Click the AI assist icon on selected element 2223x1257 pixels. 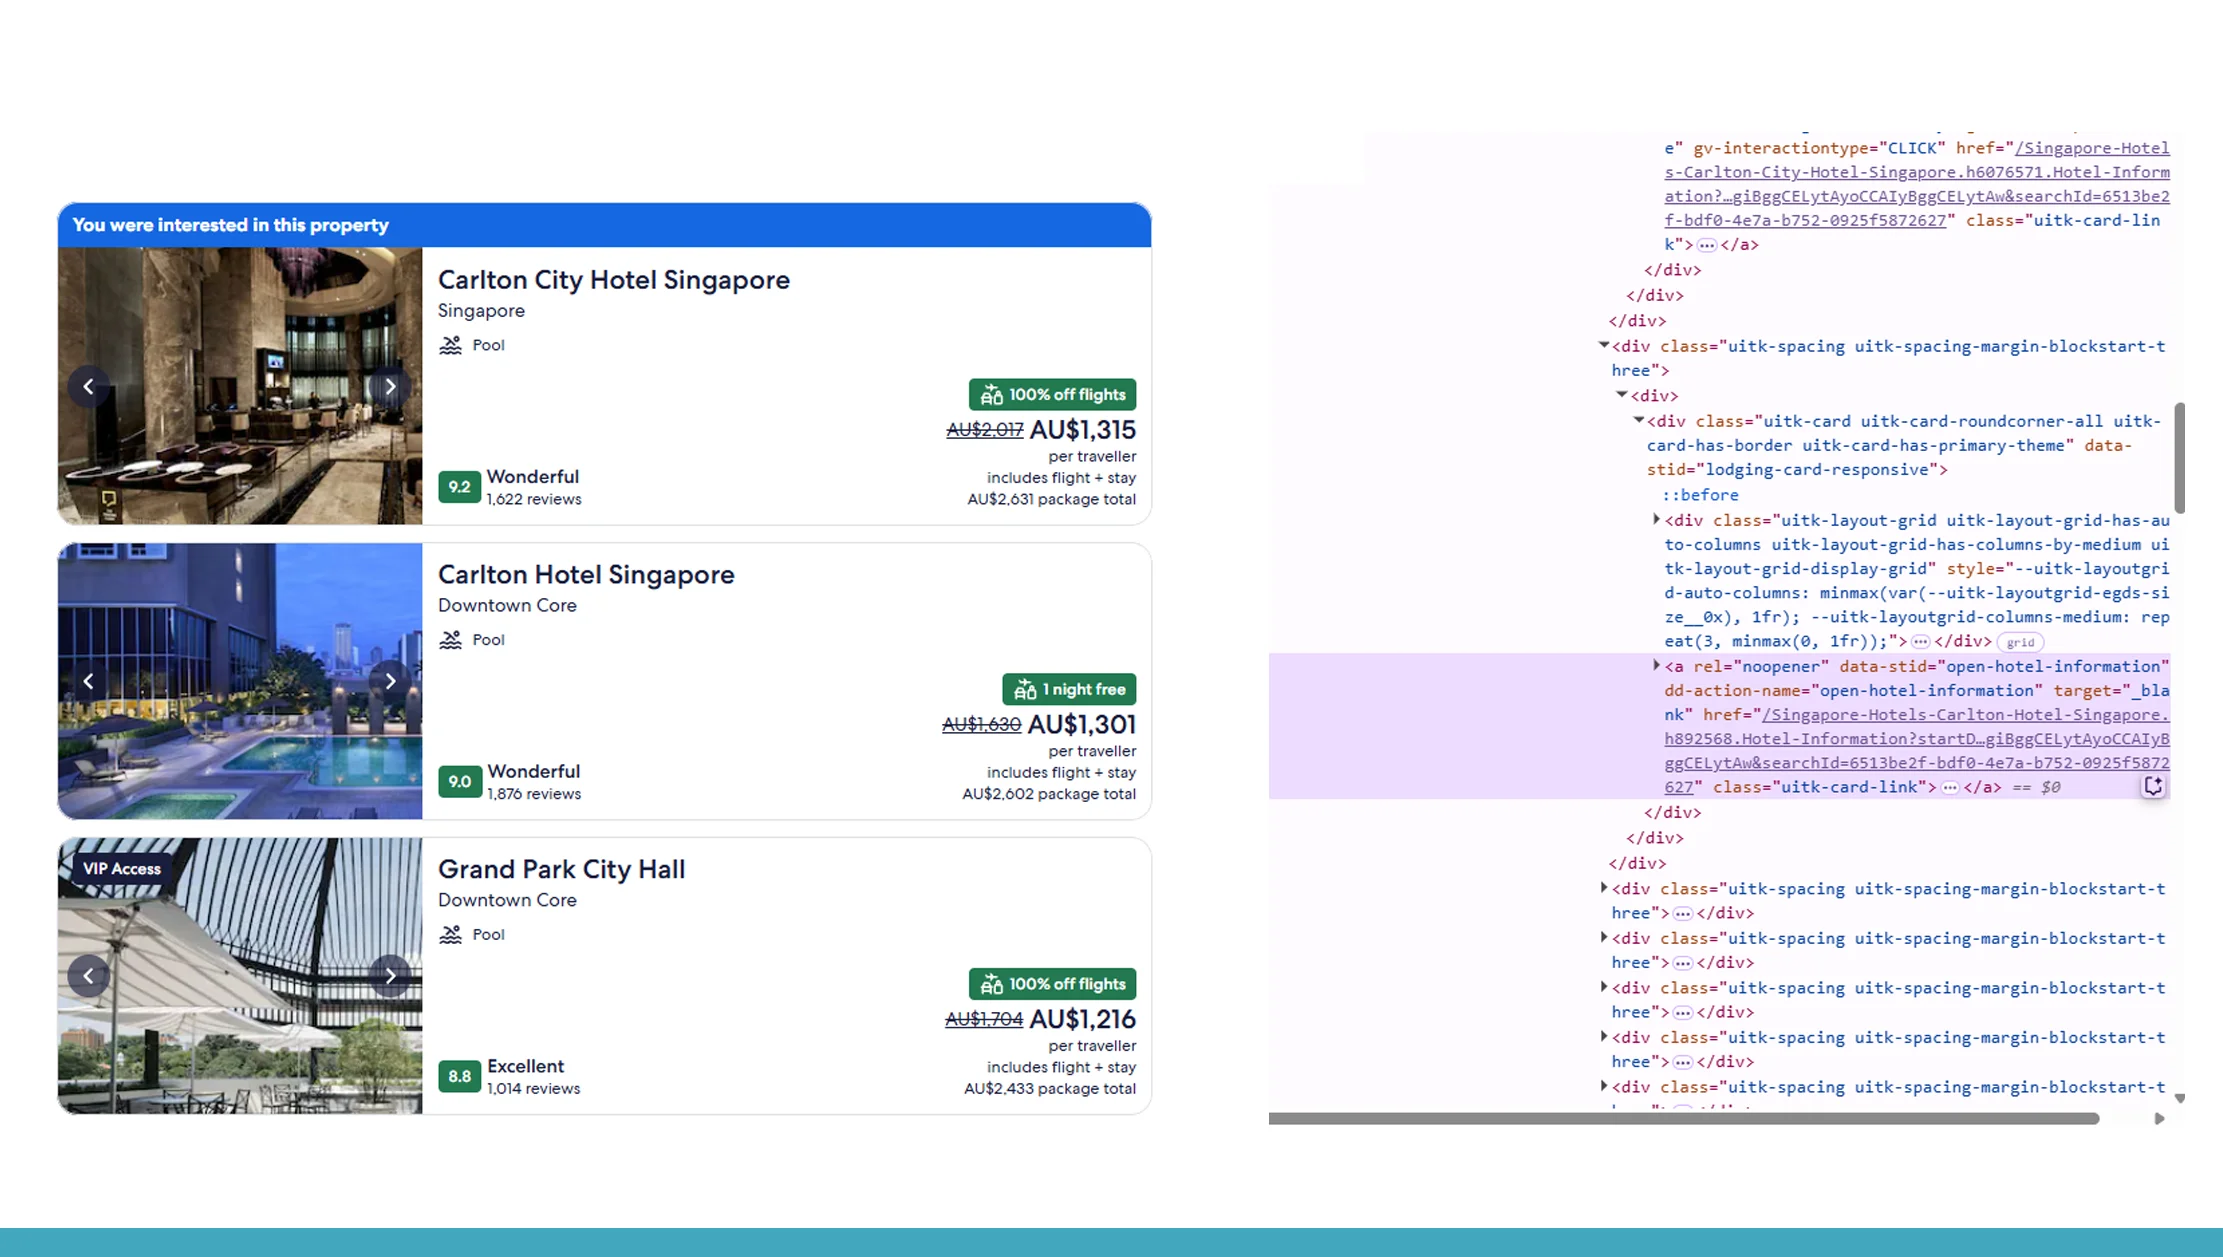tap(2153, 787)
